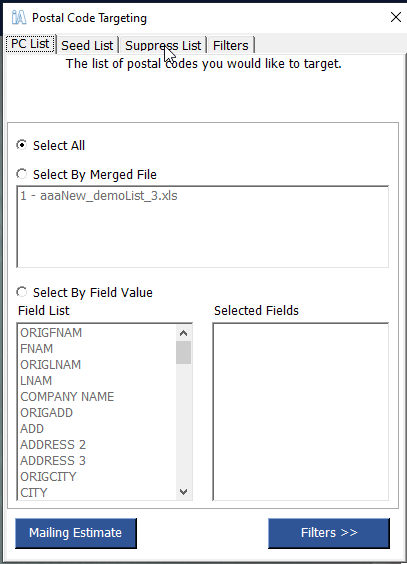Click the Field List scroll up arrow
This screenshot has height=564, width=407.
click(x=183, y=333)
